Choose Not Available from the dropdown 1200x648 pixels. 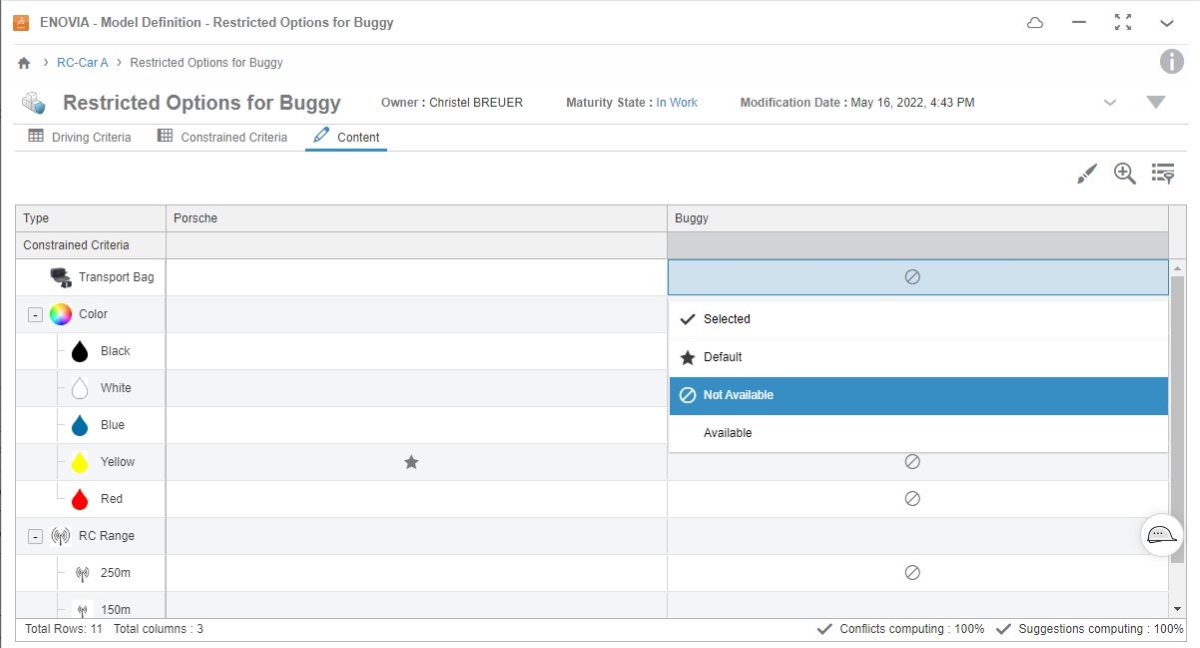pos(918,395)
